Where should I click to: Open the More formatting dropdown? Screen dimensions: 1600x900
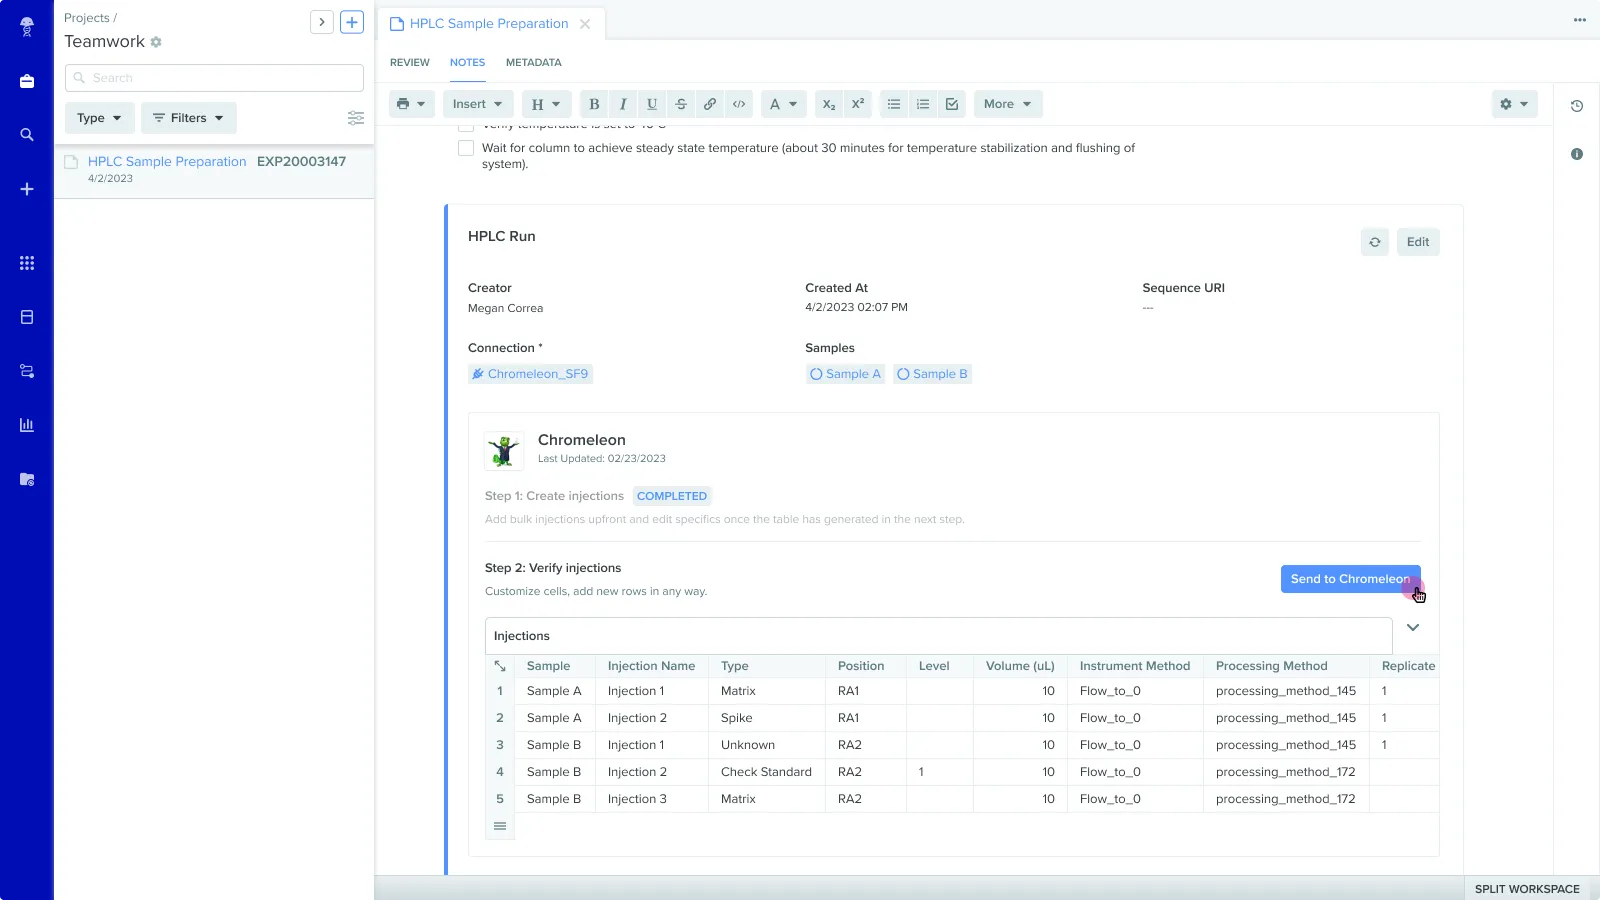[x=1008, y=104]
